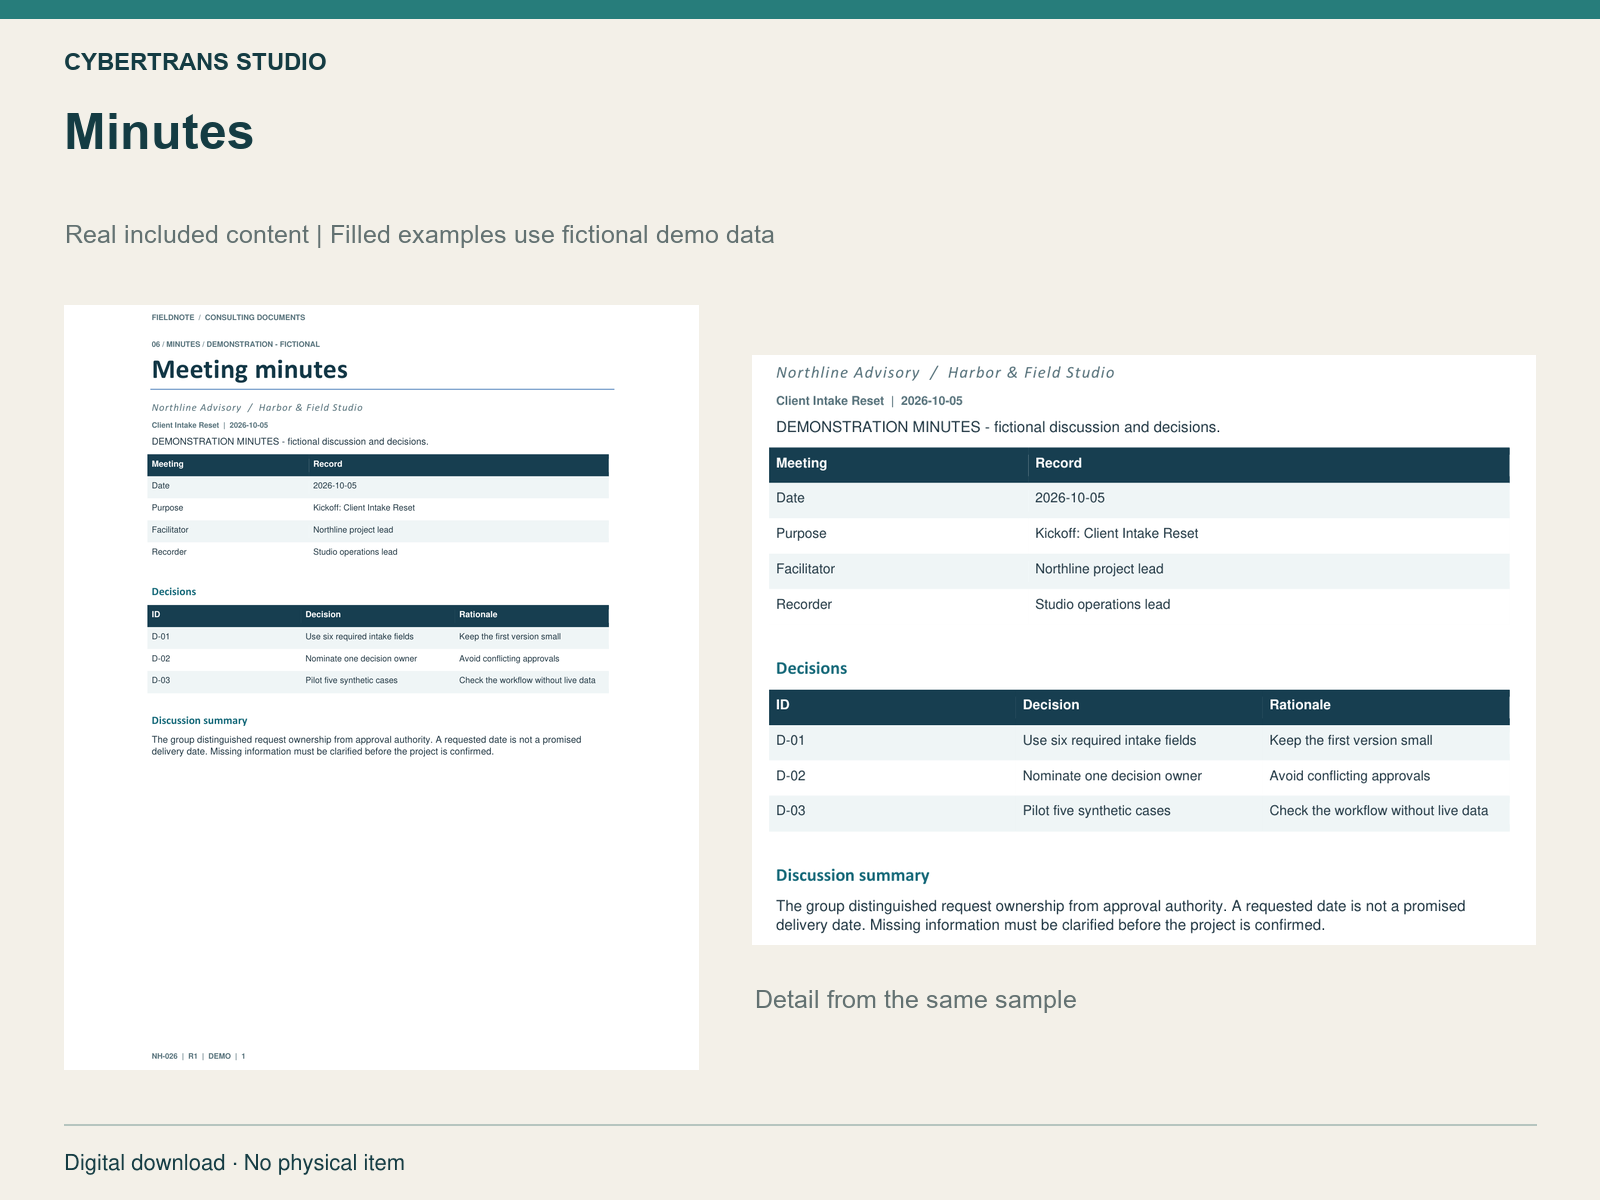Screen dimensions: 1600x1200
Task: Click the 'Date' row label in enlarged detail
Action: (790, 498)
